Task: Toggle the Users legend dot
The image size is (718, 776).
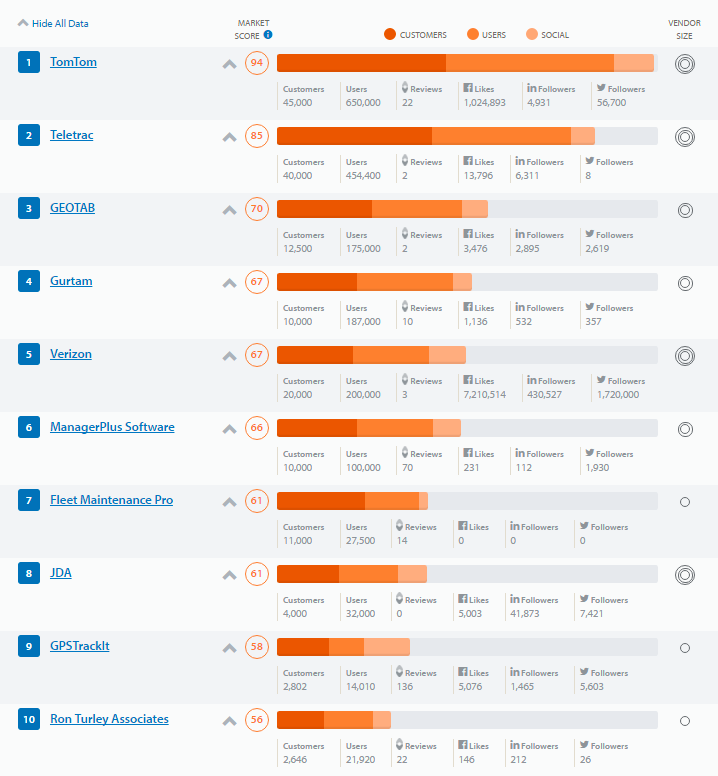Action: click(472, 34)
